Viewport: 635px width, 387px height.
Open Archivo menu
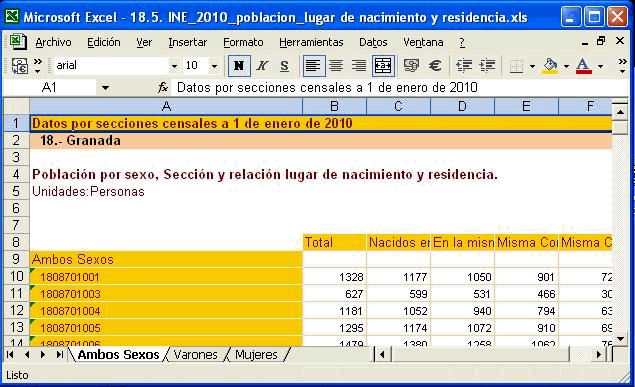(53, 42)
